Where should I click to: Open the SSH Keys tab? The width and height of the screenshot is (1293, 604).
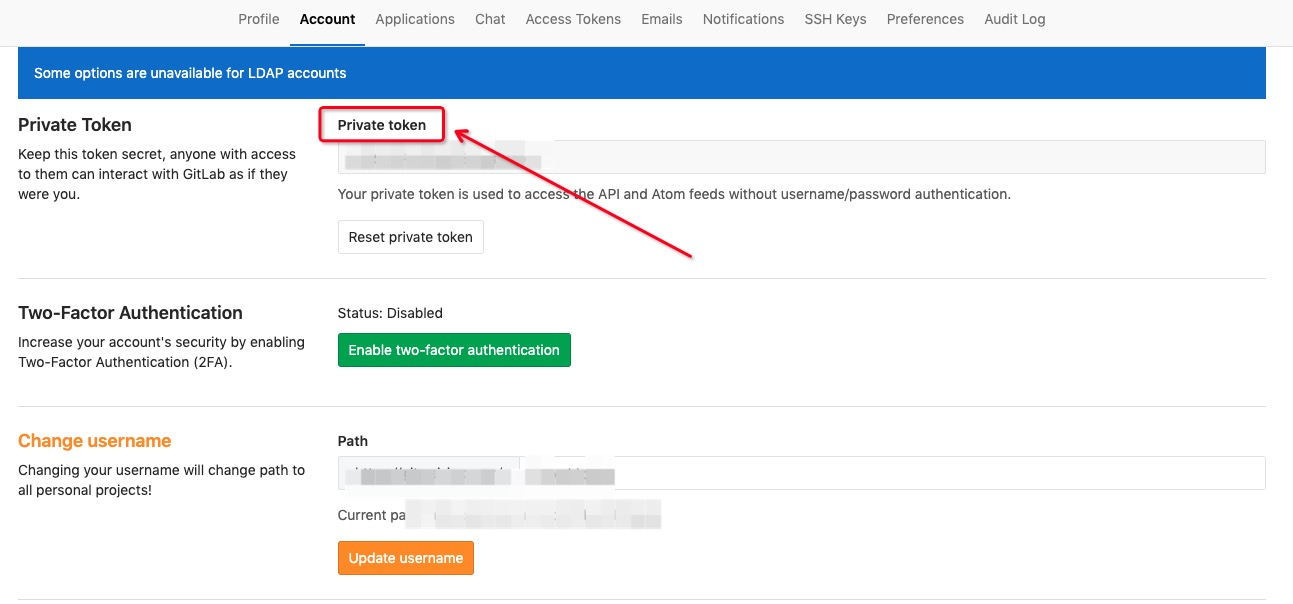[835, 19]
